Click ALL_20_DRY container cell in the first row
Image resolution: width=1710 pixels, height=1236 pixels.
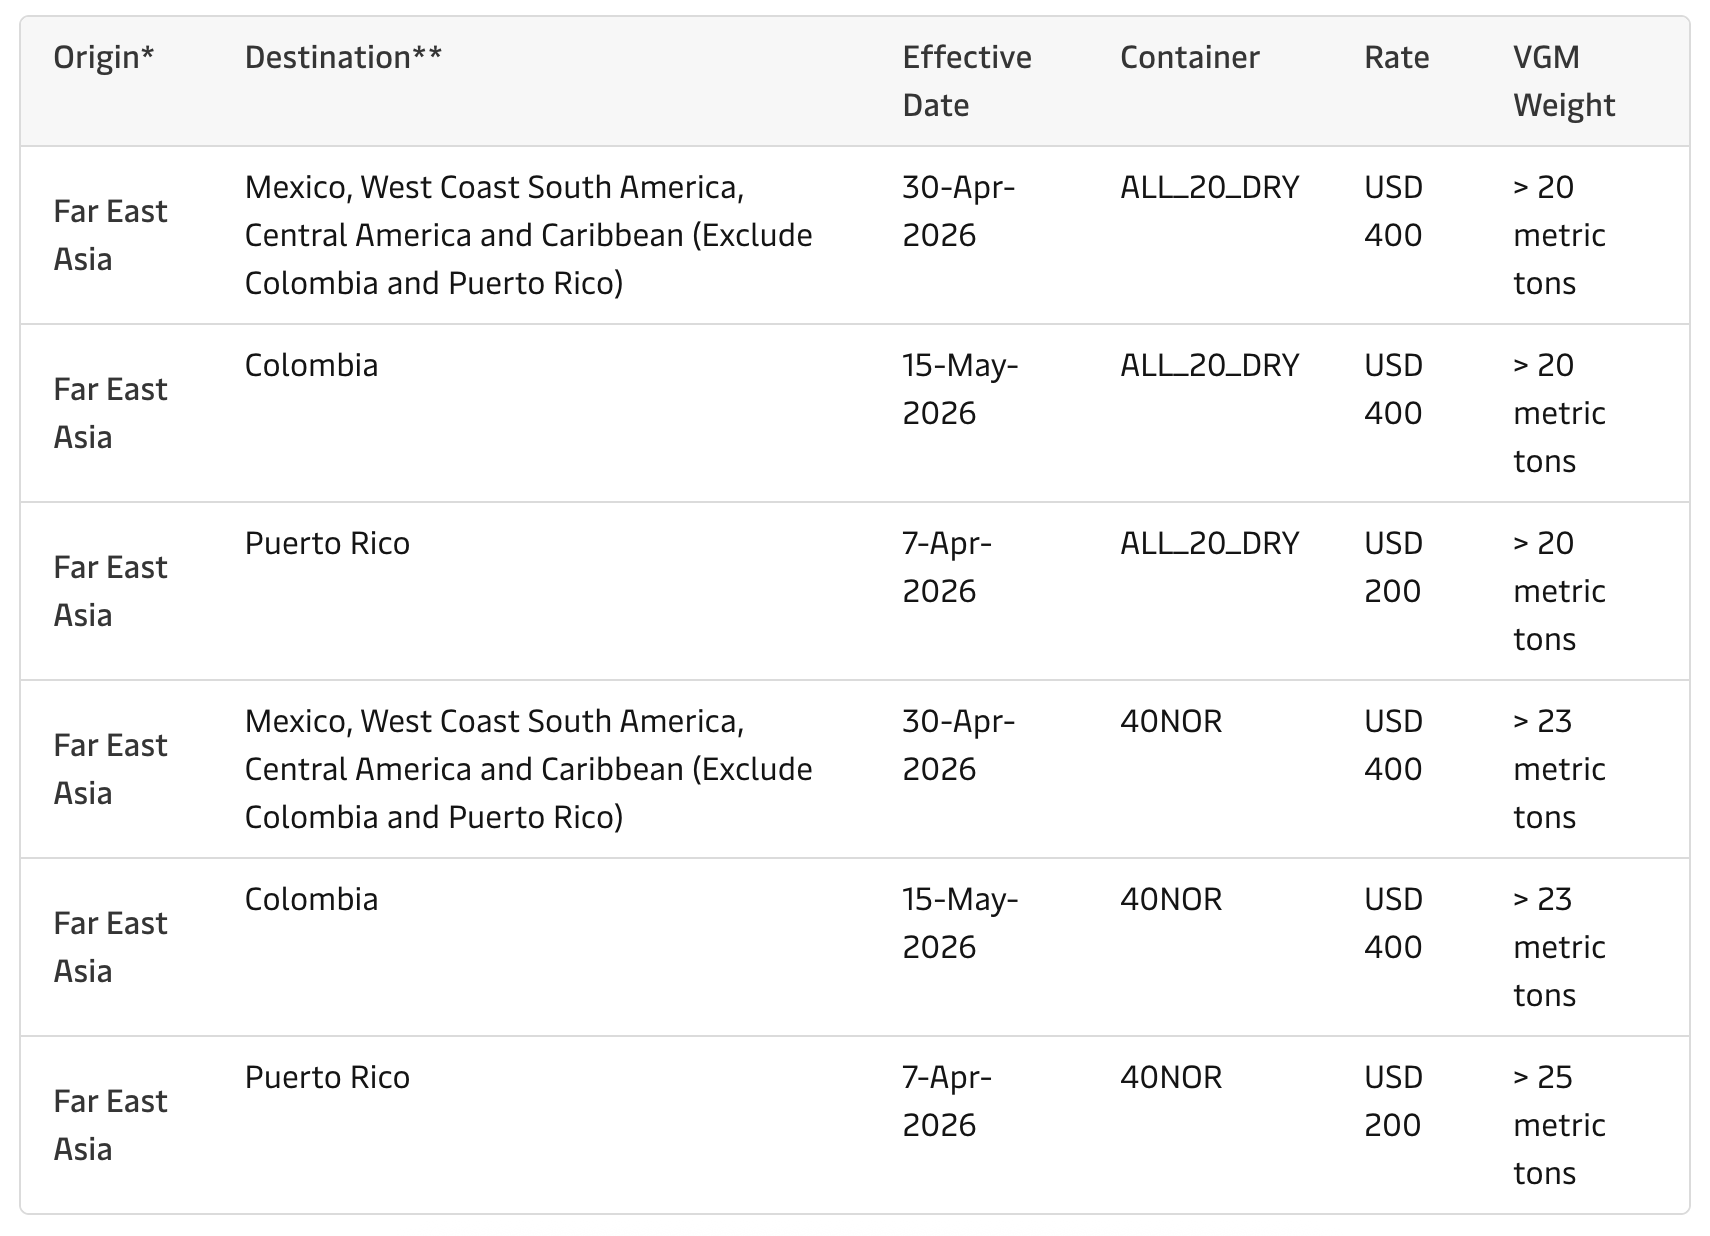tap(1209, 187)
